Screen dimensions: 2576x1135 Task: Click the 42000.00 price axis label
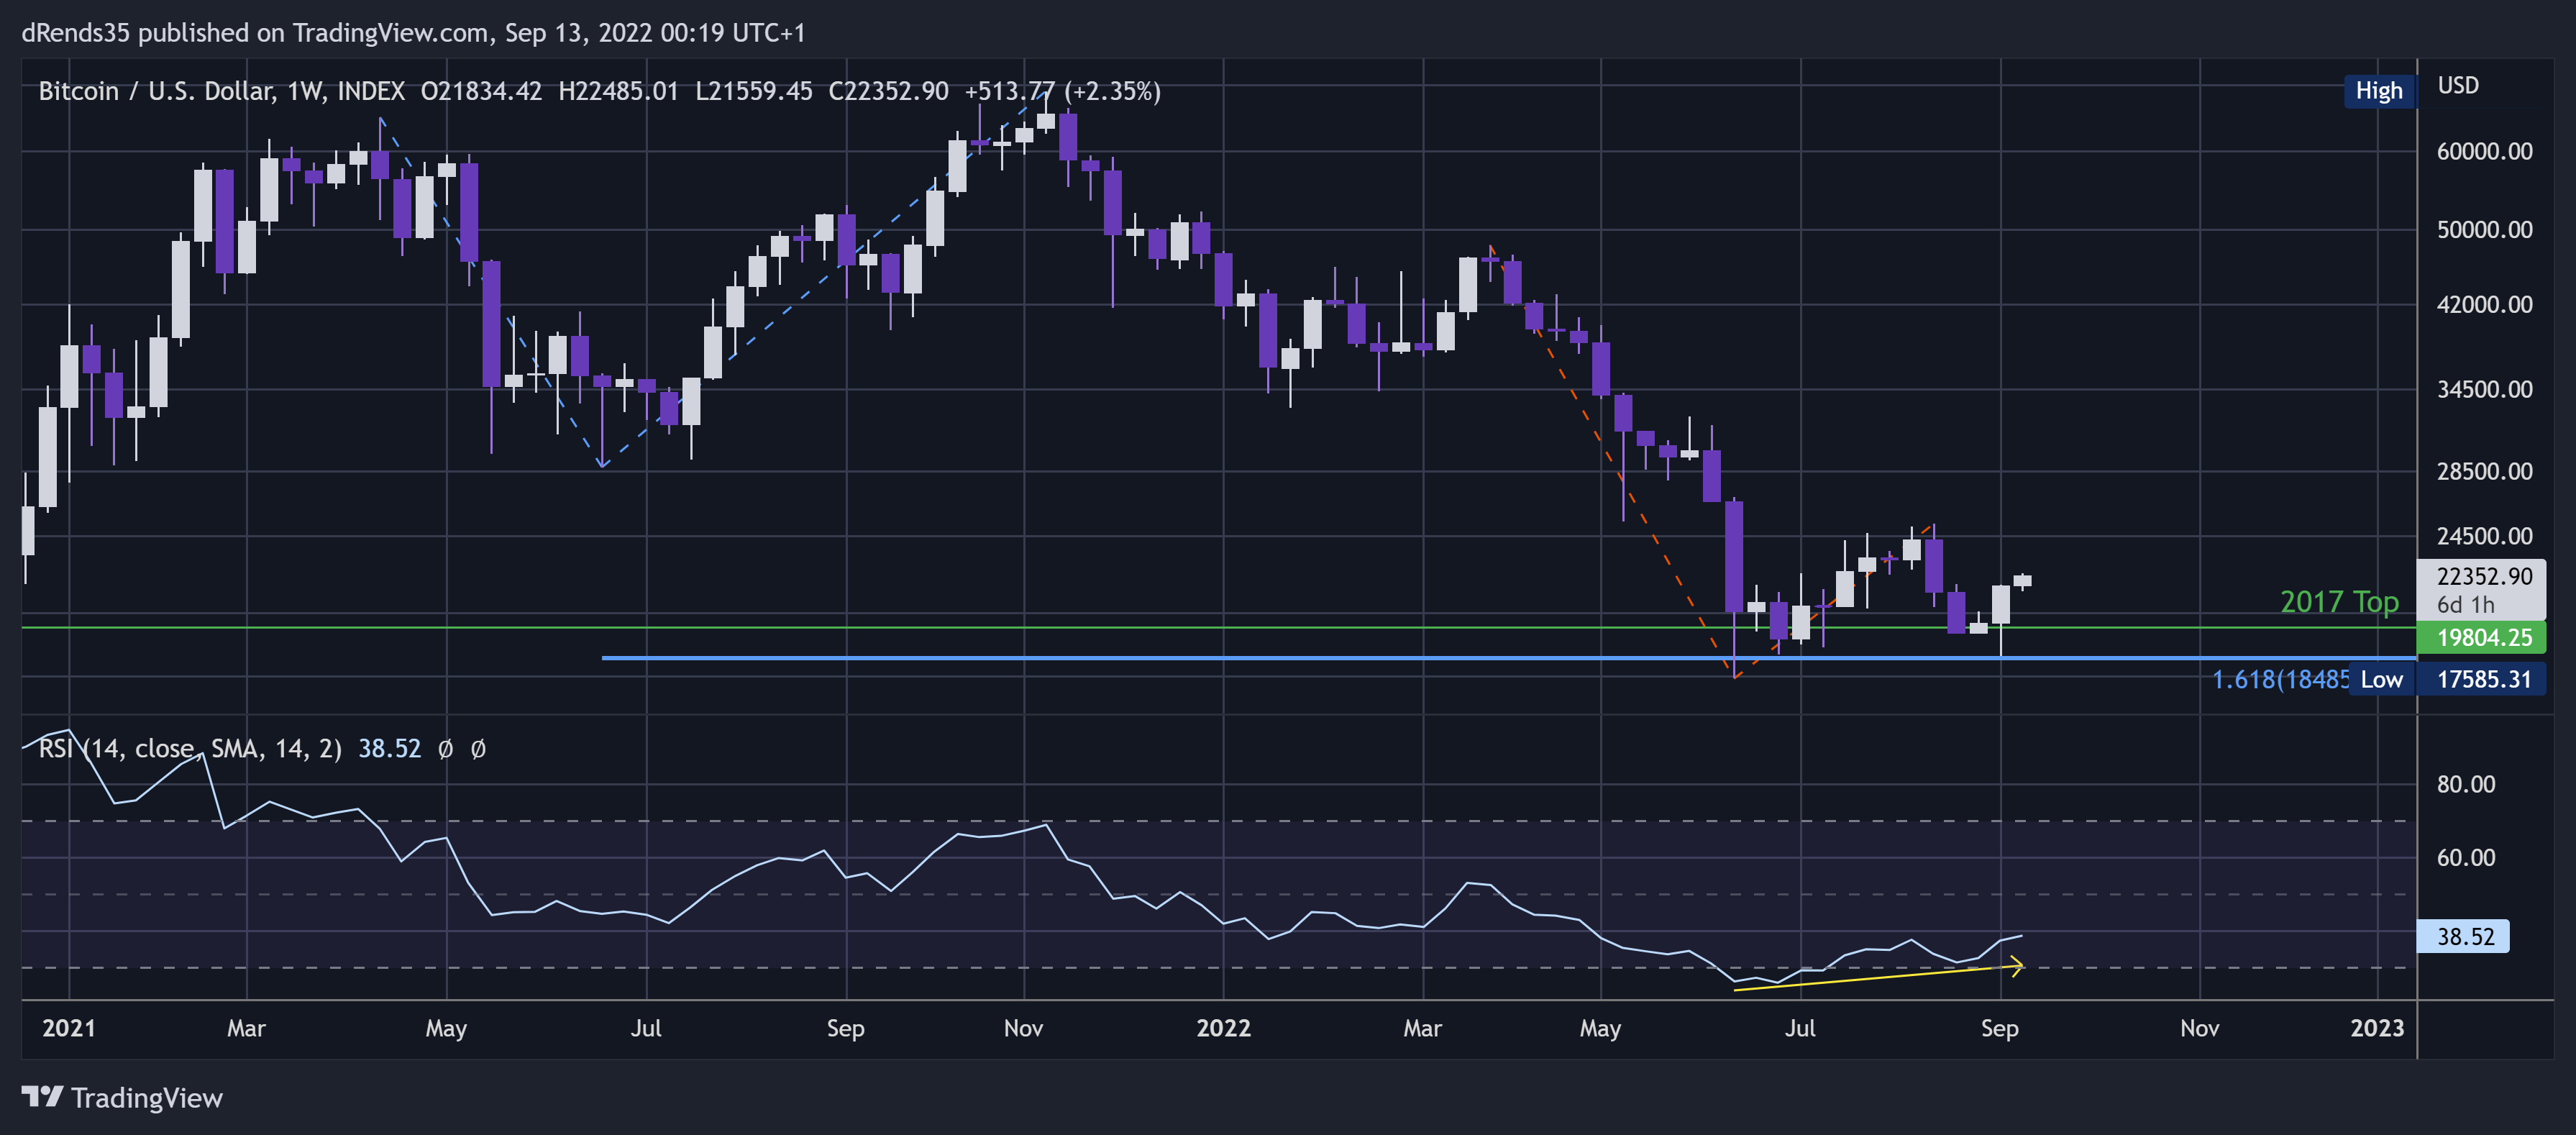(2484, 304)
